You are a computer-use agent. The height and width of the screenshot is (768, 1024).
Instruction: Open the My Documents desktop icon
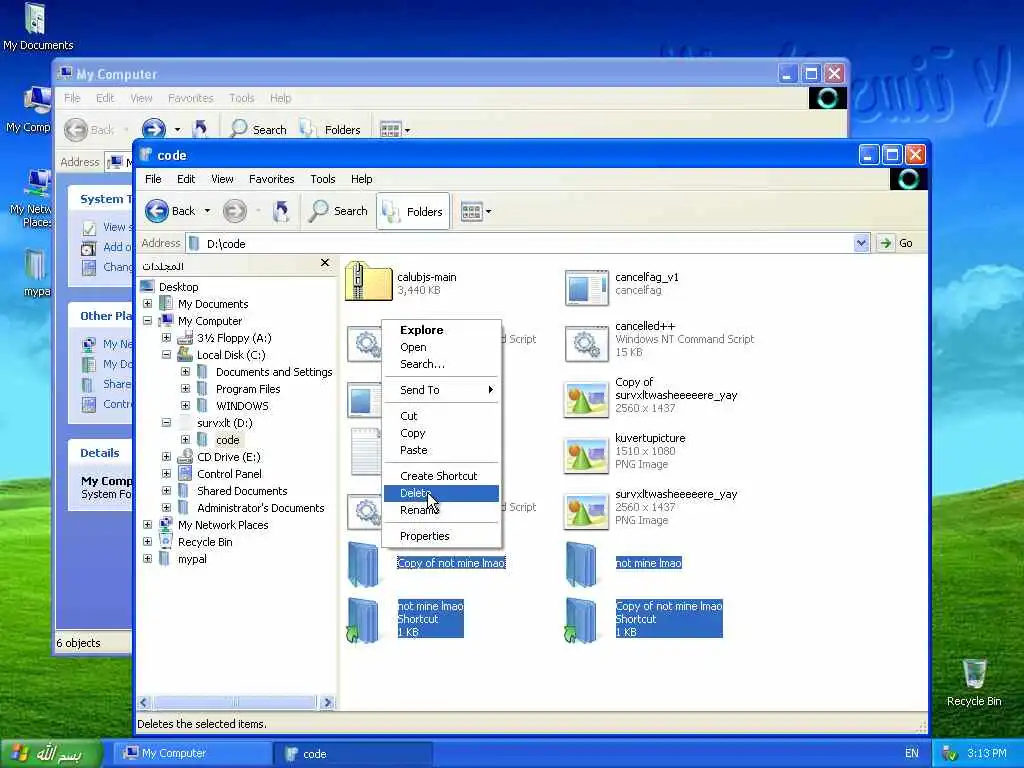[37, 18]
